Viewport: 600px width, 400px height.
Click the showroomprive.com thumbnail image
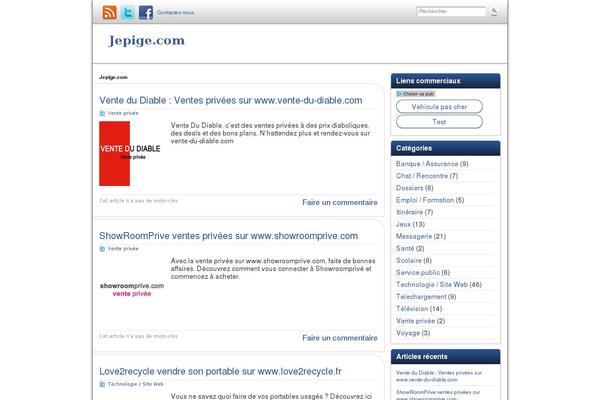pyautogui.click(x=132, y=290)
